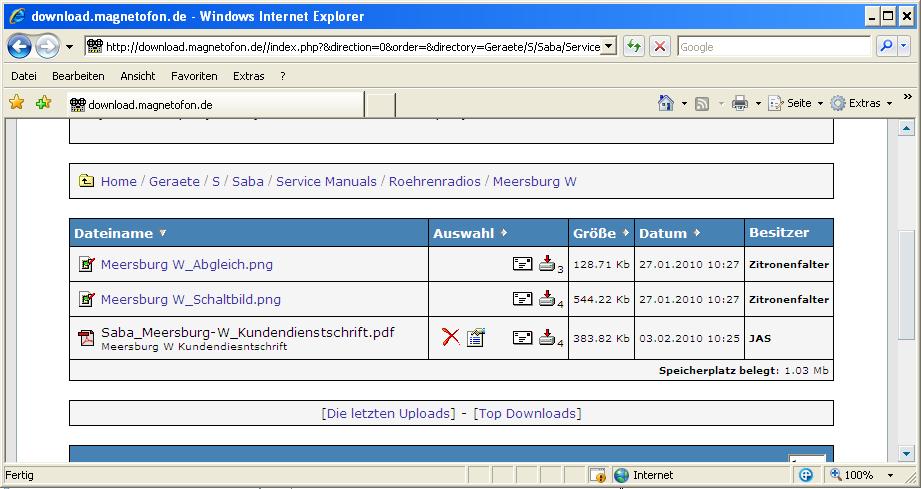921x489 pixels.
Task: Download Meersburg W_Abgleich.png via its download icon
Action: pos(547,265)
